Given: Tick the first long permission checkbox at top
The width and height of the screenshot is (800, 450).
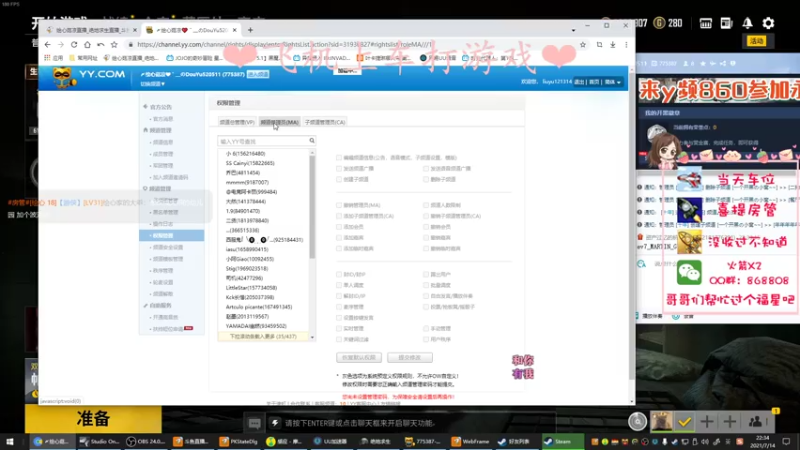Looking at the screenshot, I should click(x=339, y=158).
